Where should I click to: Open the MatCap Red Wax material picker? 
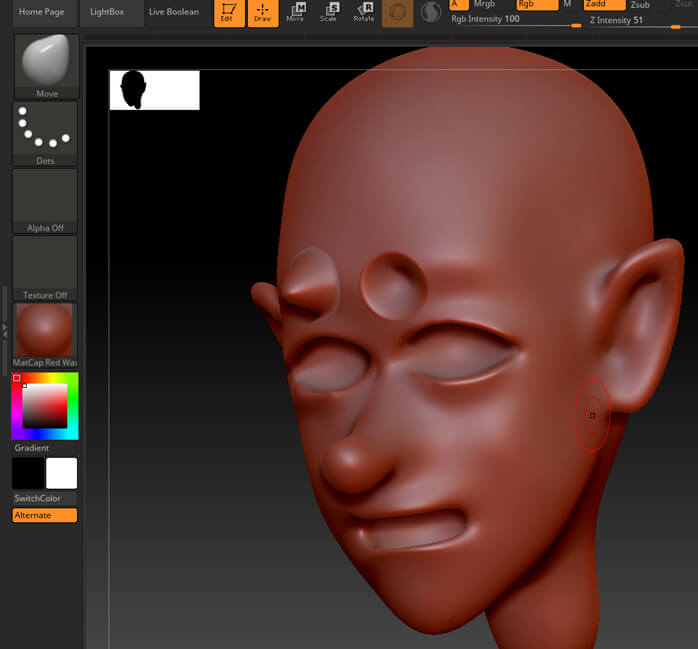pos(45,334)
